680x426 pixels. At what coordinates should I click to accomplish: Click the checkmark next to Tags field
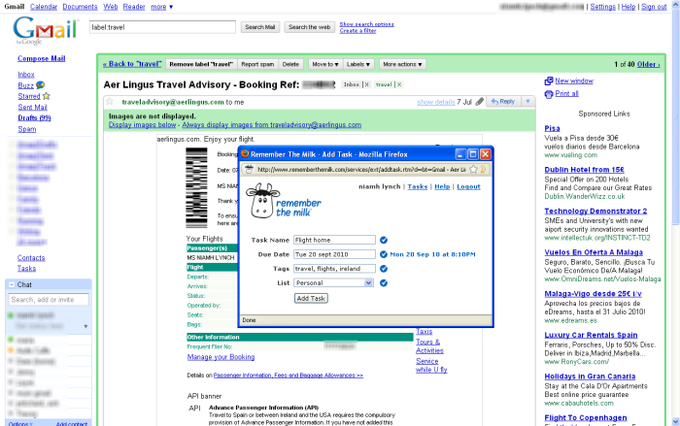click(383, 269)
